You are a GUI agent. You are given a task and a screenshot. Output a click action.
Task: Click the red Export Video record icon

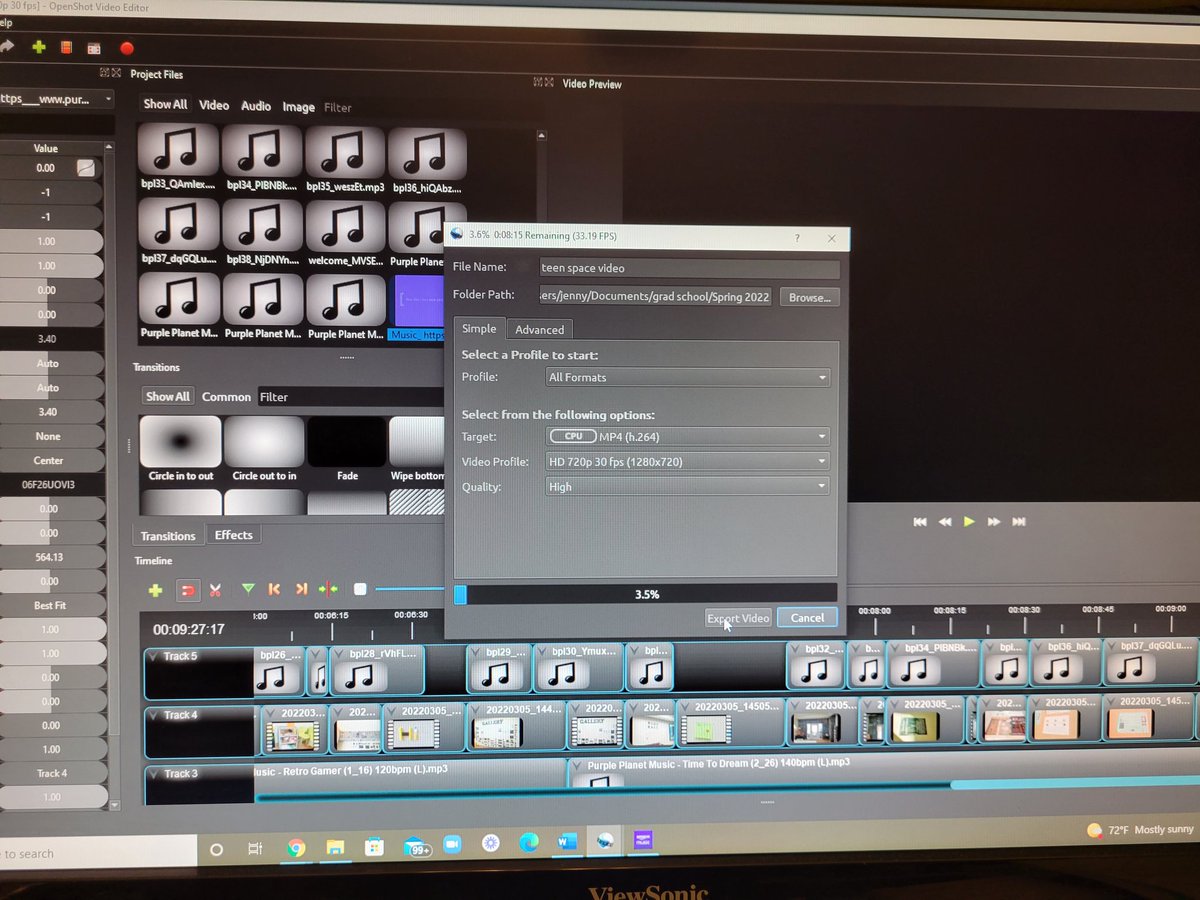point(126,47)
